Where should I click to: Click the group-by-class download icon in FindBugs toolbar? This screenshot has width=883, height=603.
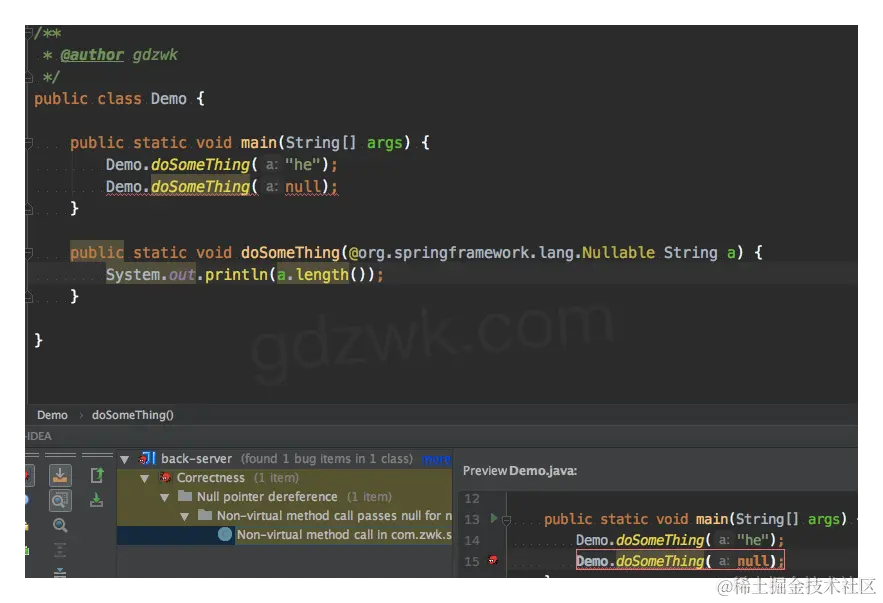click(60, 475)
